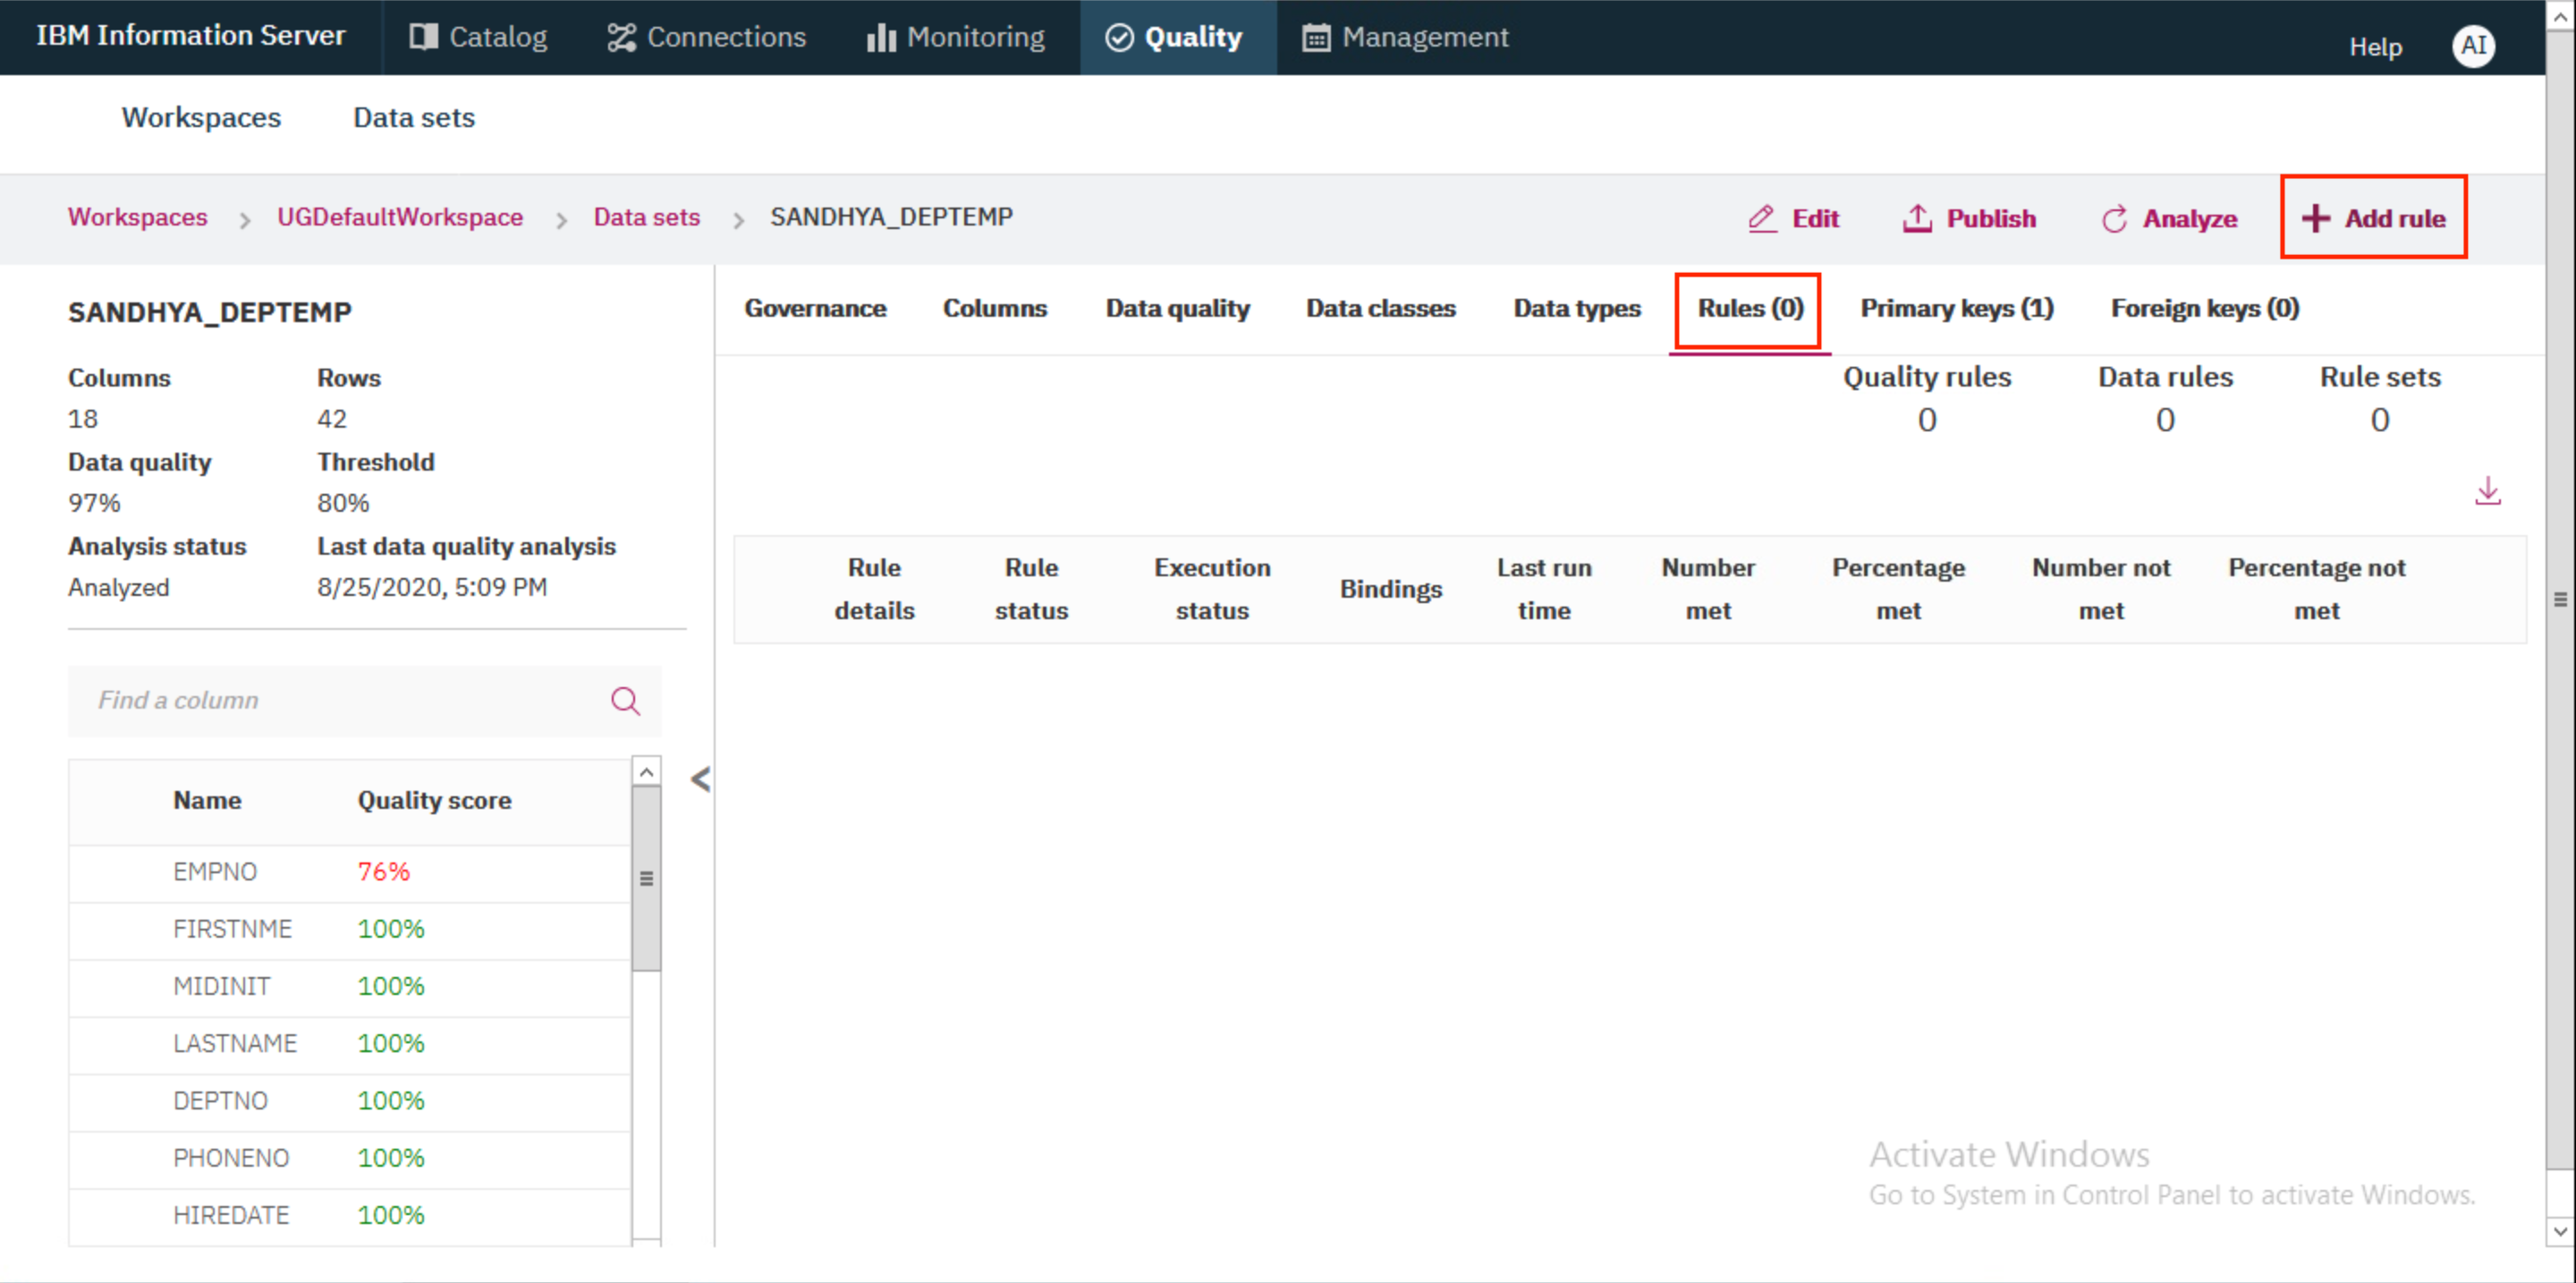Click the Add rule plus icon
The height and width of the screenshot is (1283, 2576).
point(2315,218)
